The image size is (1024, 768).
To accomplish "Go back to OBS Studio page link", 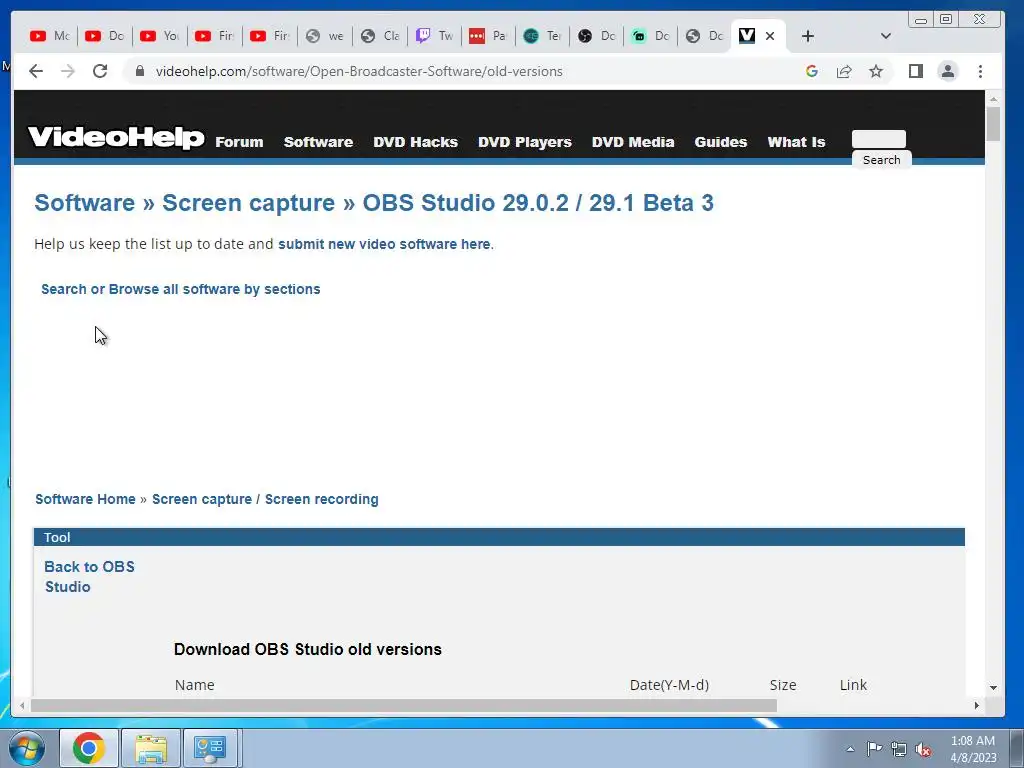I will [x=89, y=577].
